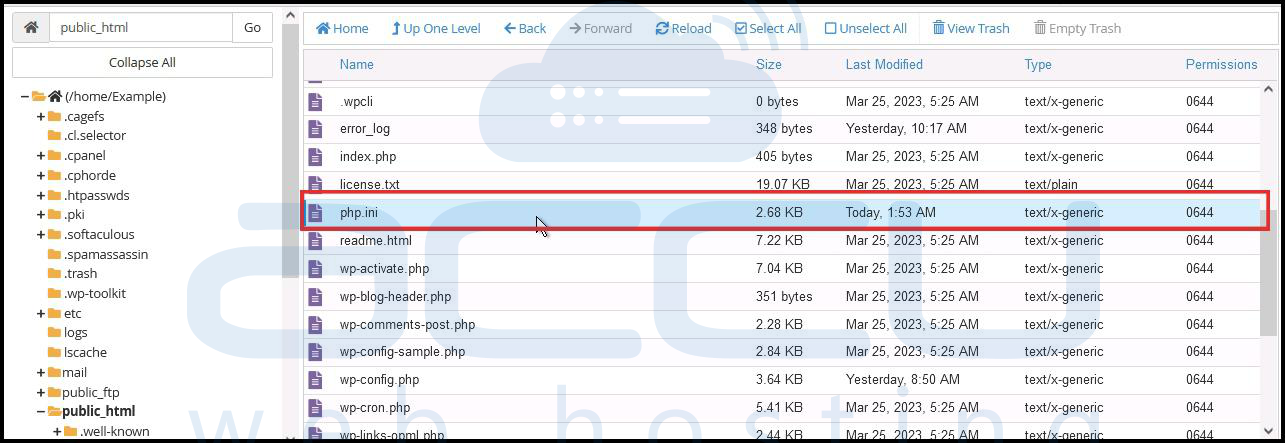Click the file icon for wp-config.php
1285x443 pixels.
316,380
